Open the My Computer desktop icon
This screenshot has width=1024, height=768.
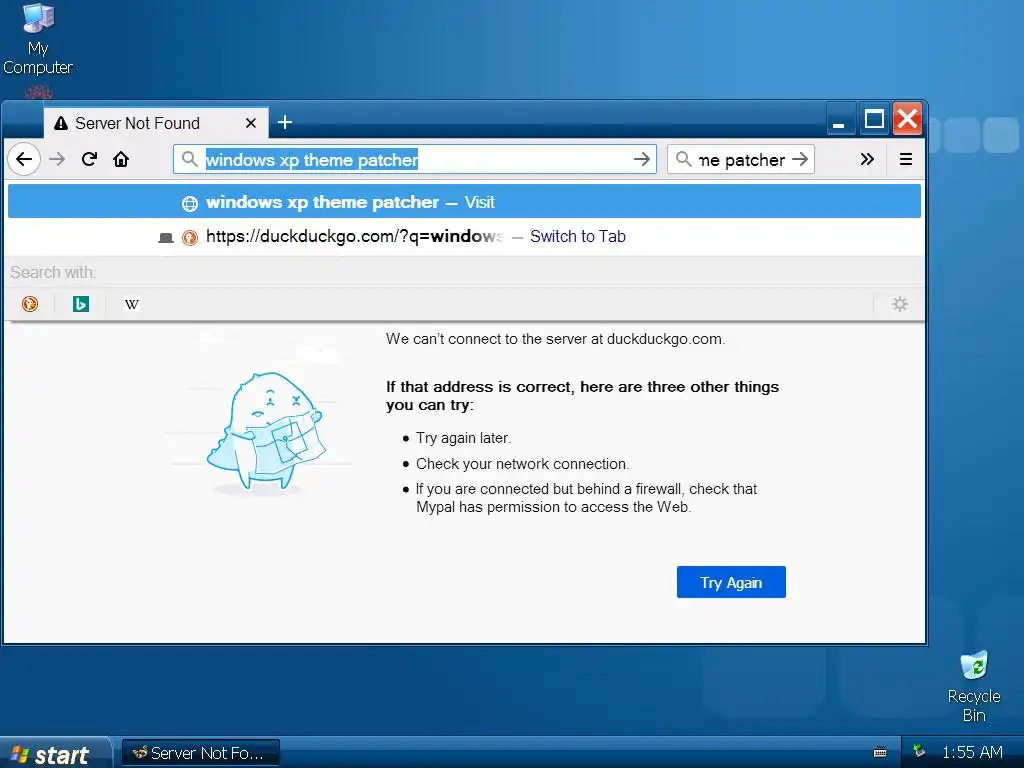38,39
